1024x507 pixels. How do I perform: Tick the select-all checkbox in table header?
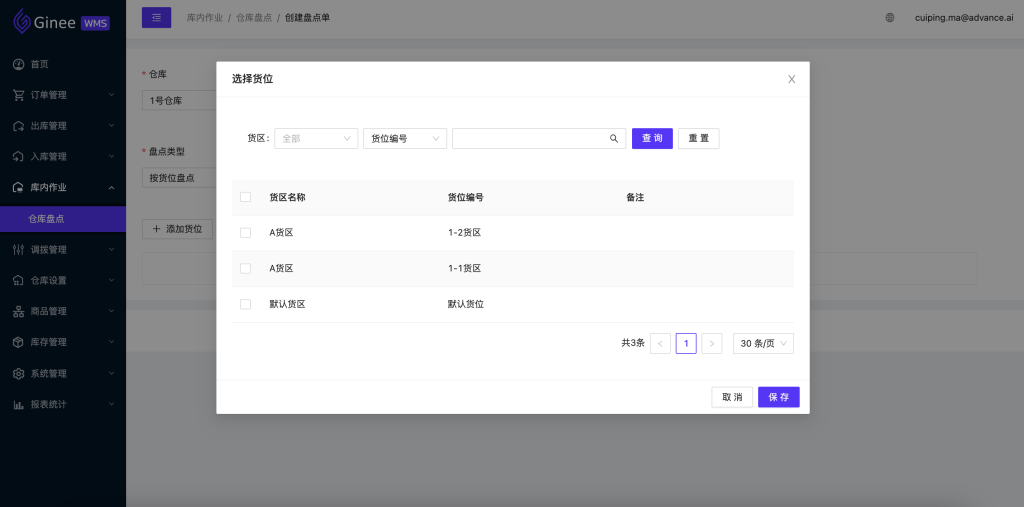(246, 197)
